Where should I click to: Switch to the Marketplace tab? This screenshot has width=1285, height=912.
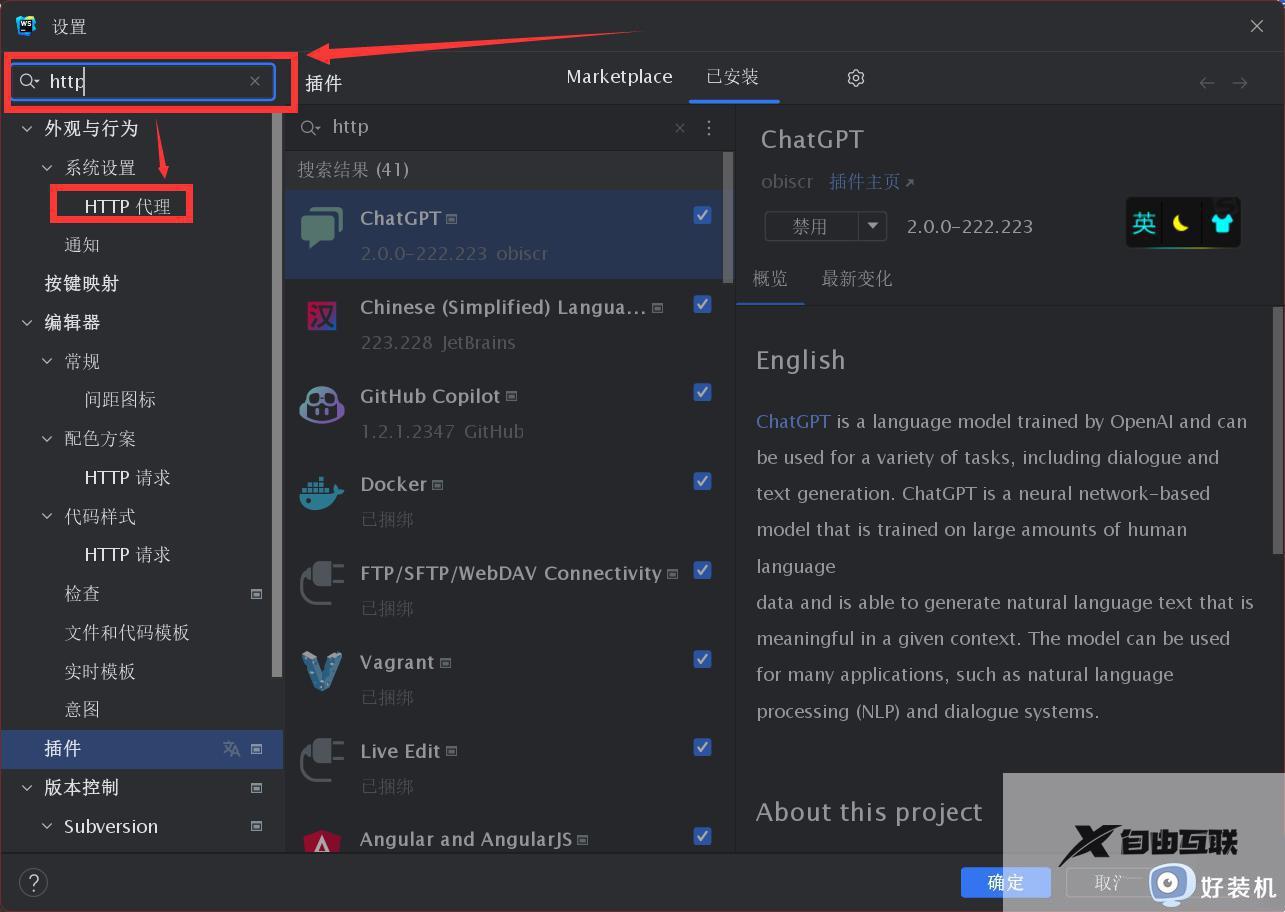(619, 77)
